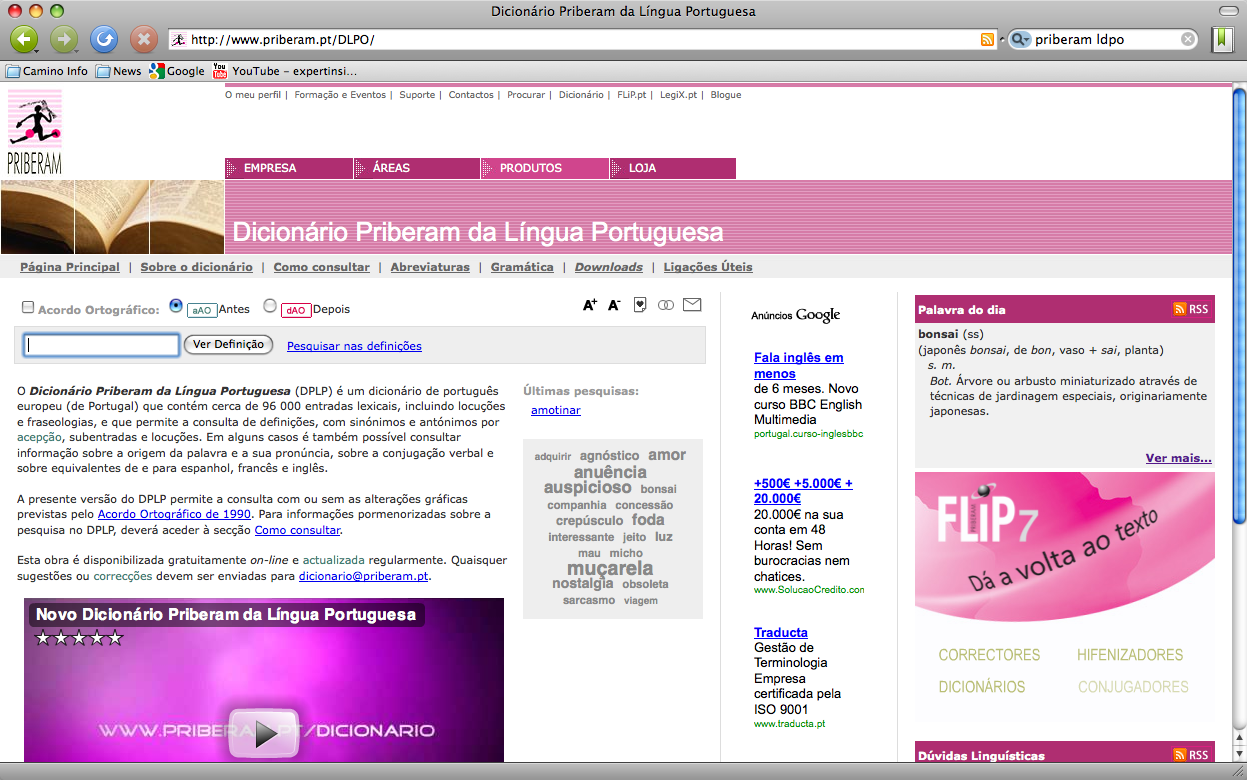1247x780 pixels.
Task: Click the aAO badge icon
Action: 202,310
